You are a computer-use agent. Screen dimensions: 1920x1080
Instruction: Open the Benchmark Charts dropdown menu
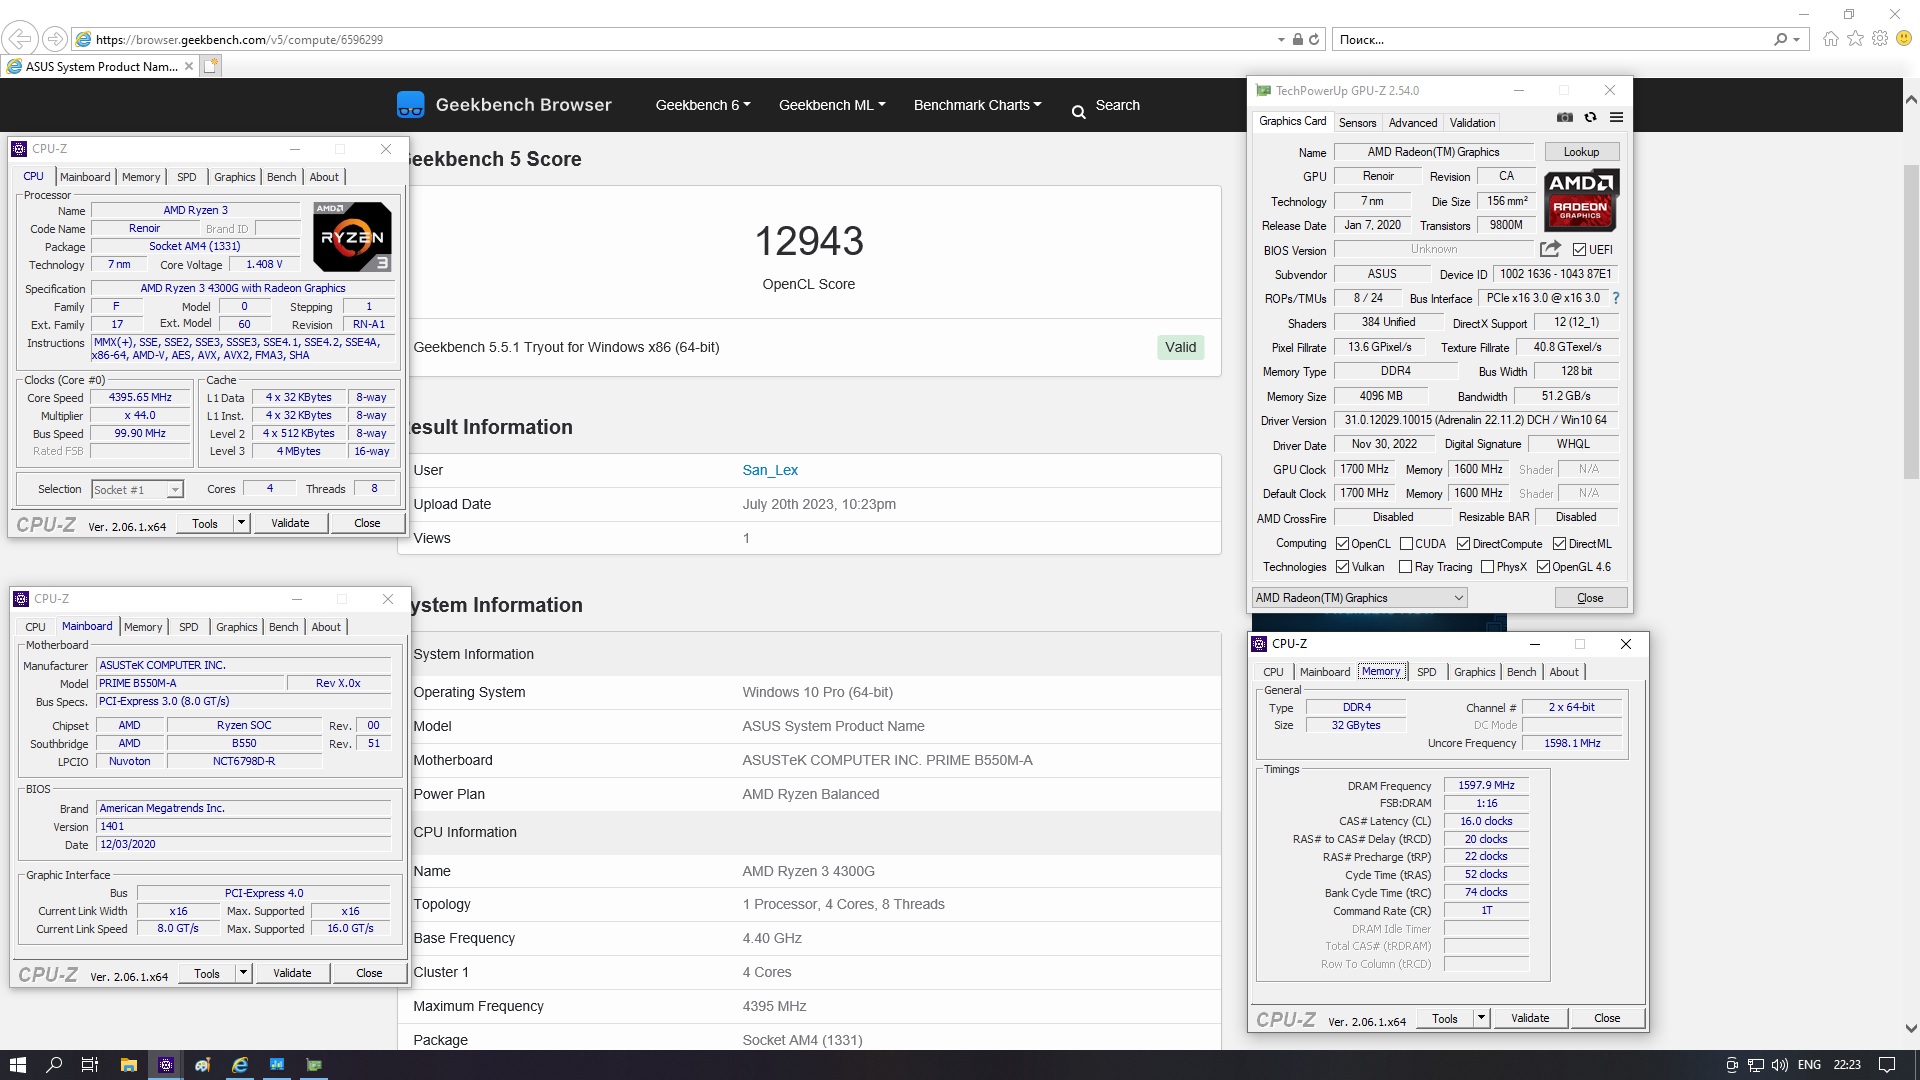pyautogui.click(x=977, y=105)
